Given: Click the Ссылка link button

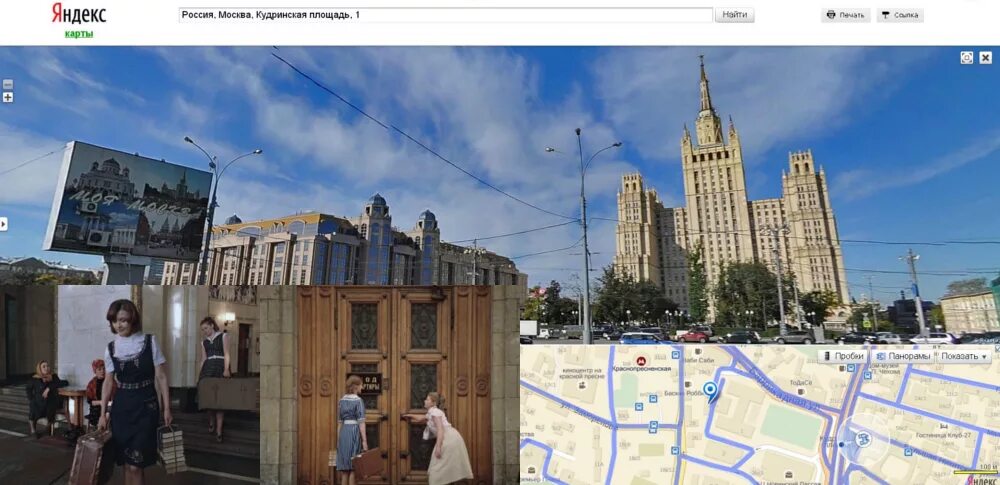Looking at the screenshot, I should 900,15.
